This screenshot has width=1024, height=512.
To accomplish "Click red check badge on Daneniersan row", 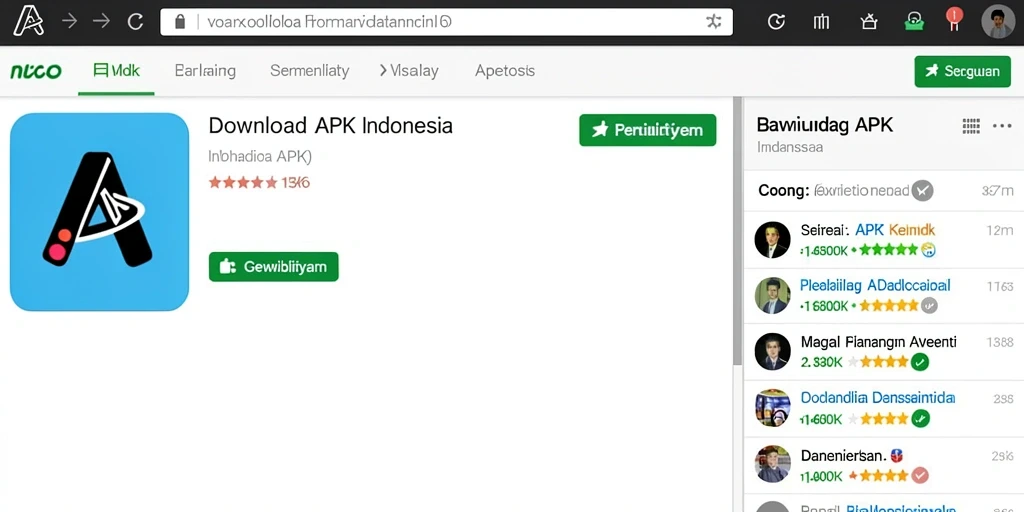I will pos(920,475).
